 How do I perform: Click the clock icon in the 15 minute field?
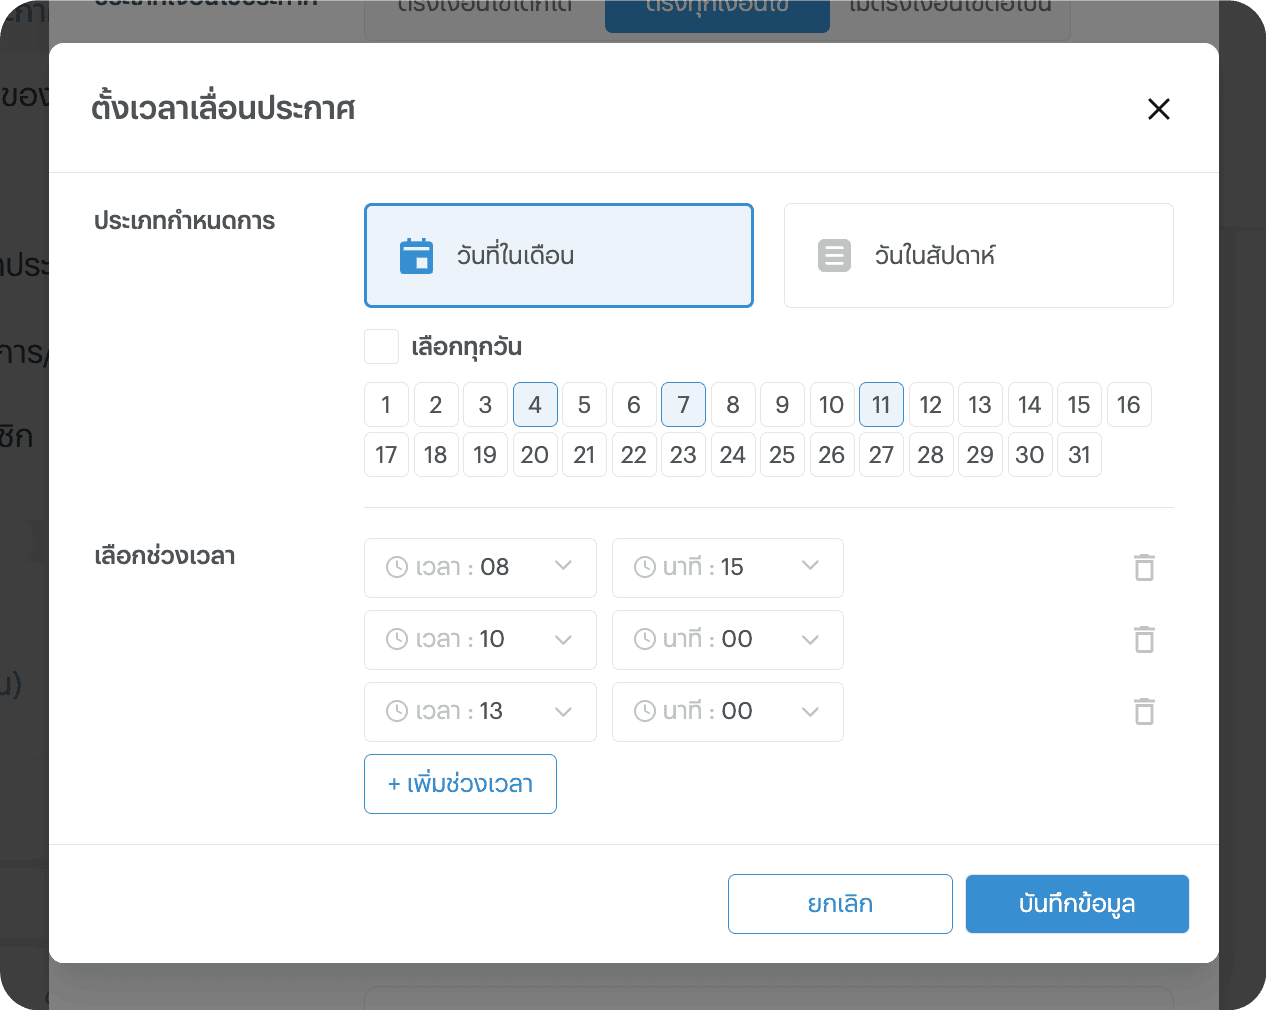tap(645, 567)
